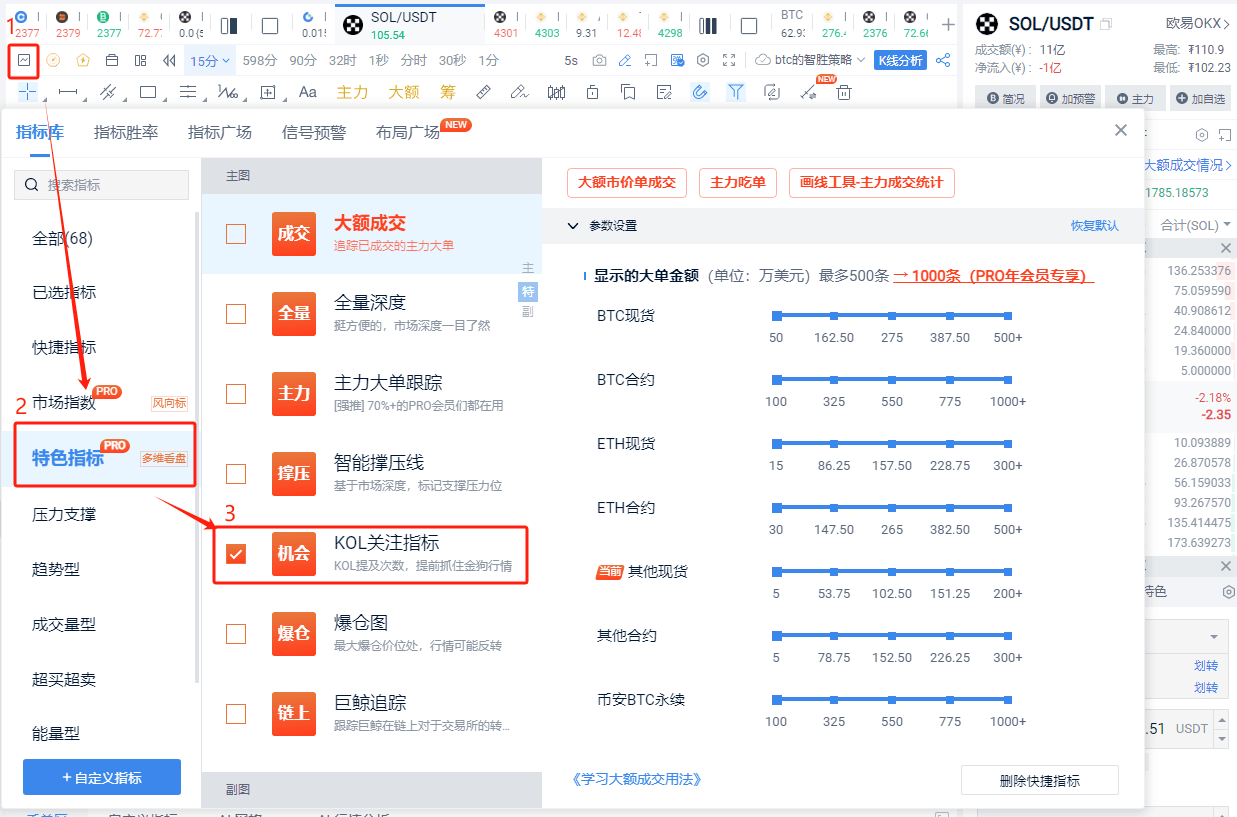Click the BTC现货 amount slider track
1237x817 pixels.
[x=892, y=316]
